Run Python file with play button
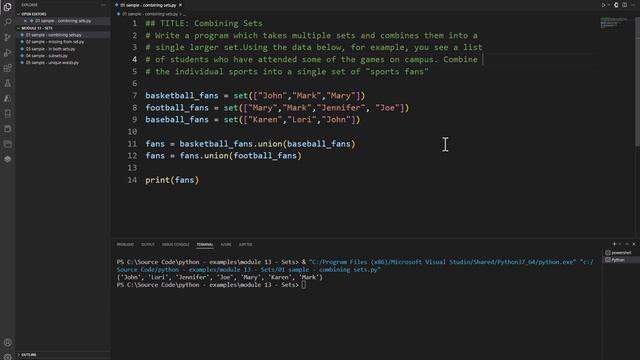This screenshot has height=360, width=640. [x=603, y=5]
